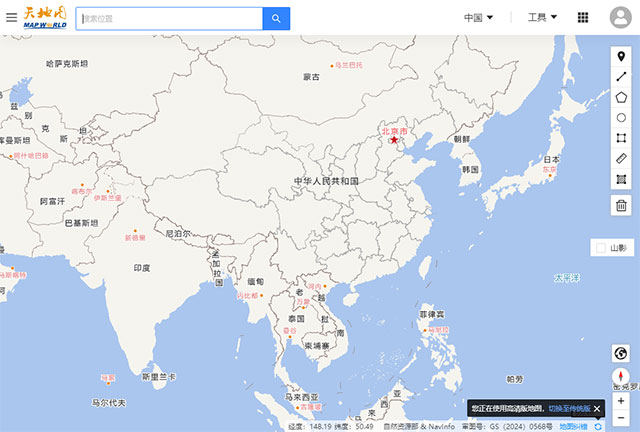Viewport: 640px width, 432px height.
Task: Enable the 山影 hillshade checkbox
Action: tap(600, 247)
